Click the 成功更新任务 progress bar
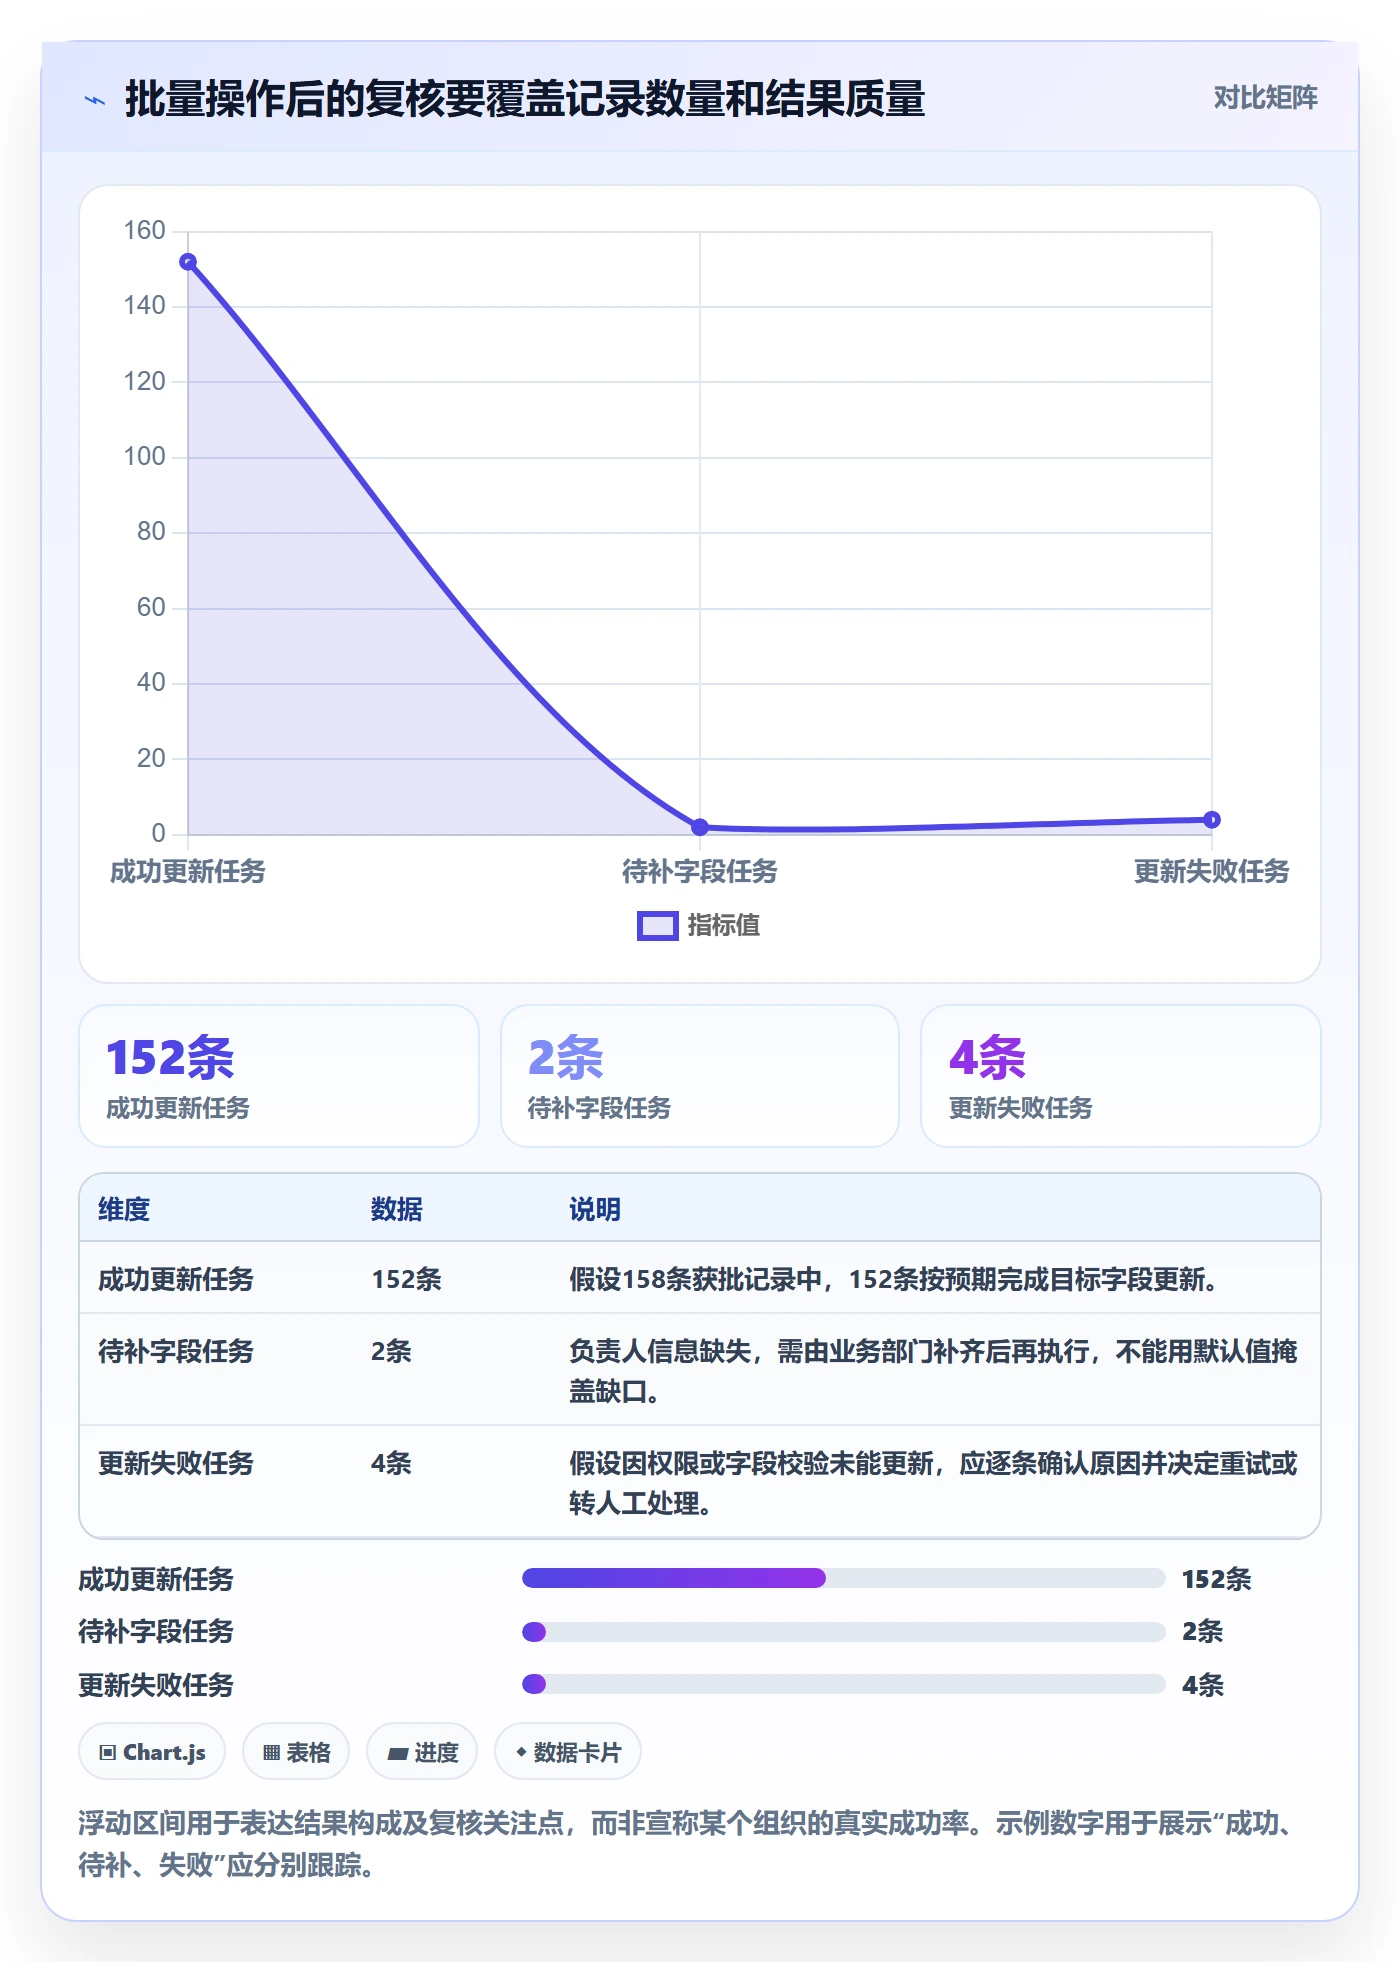Image resolution: width=1400 pixels, height=1962 pixels. 843,1578
